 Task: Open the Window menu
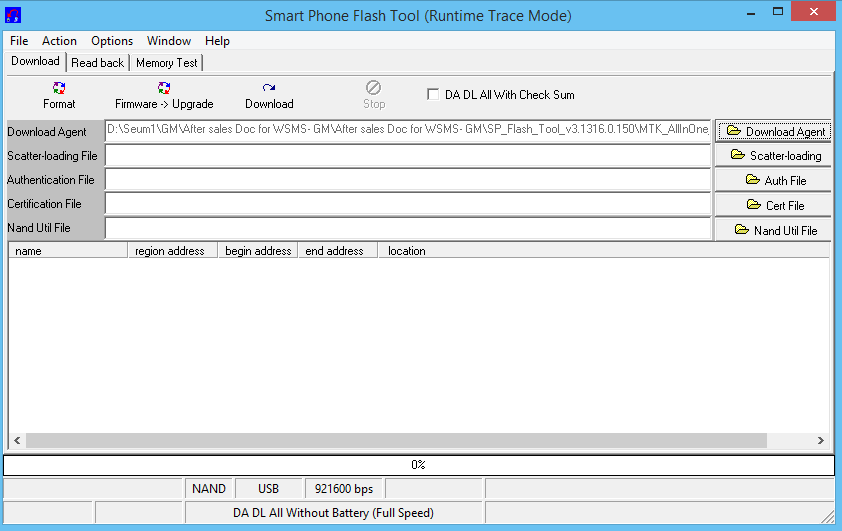[169, 41]
